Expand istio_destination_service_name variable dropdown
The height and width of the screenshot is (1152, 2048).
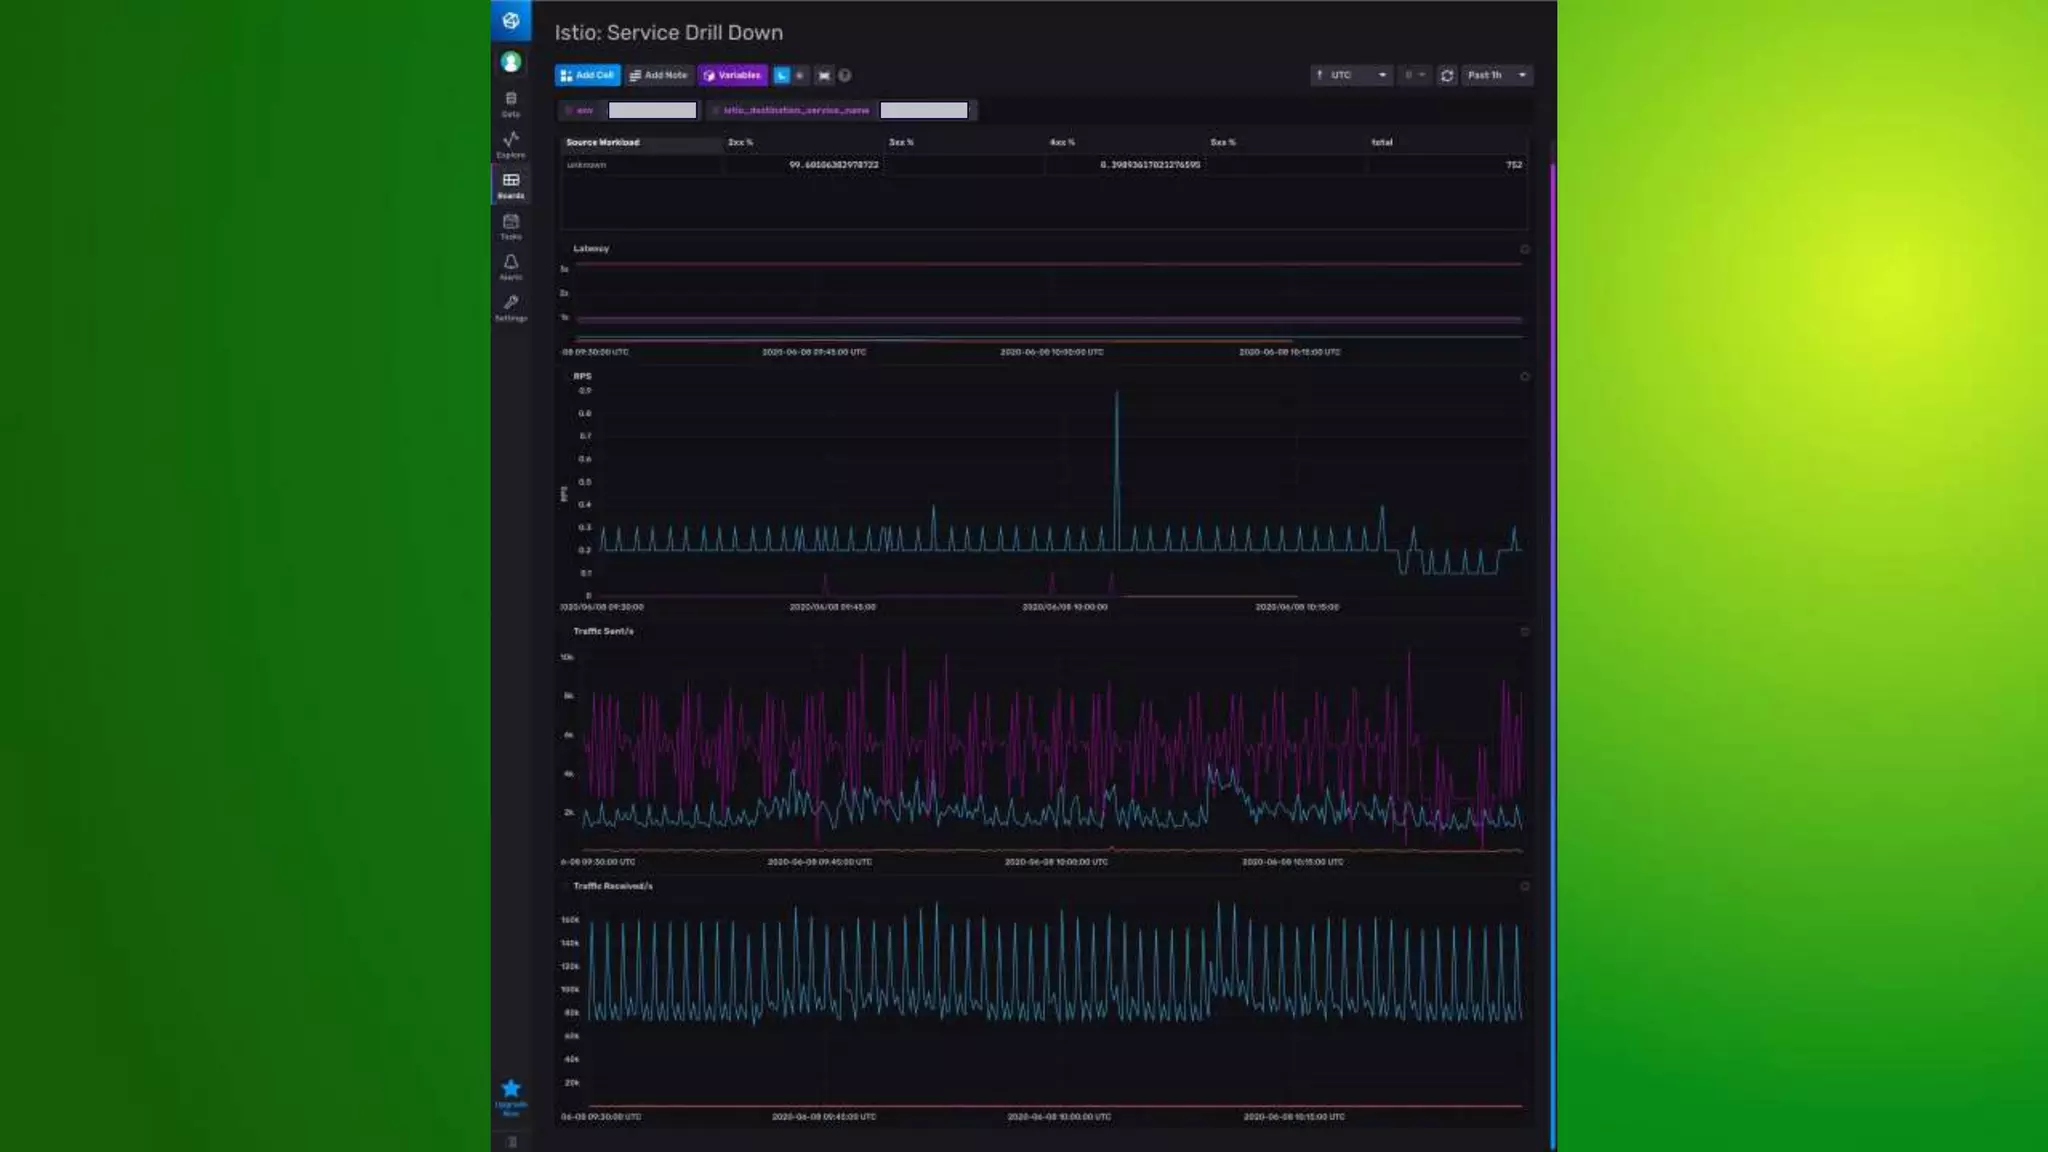(924, 110)
